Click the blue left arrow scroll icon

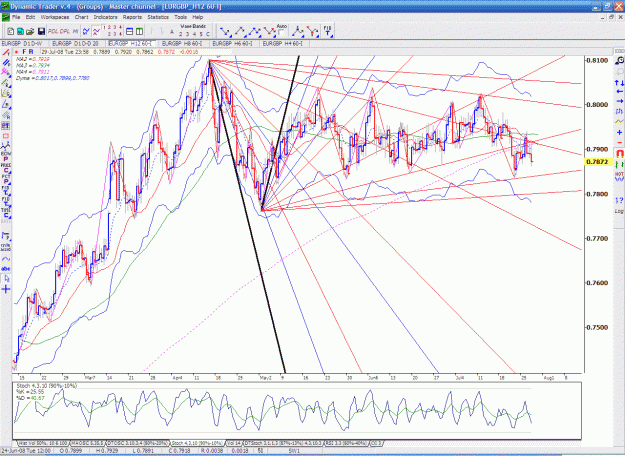tap(619, 92)
